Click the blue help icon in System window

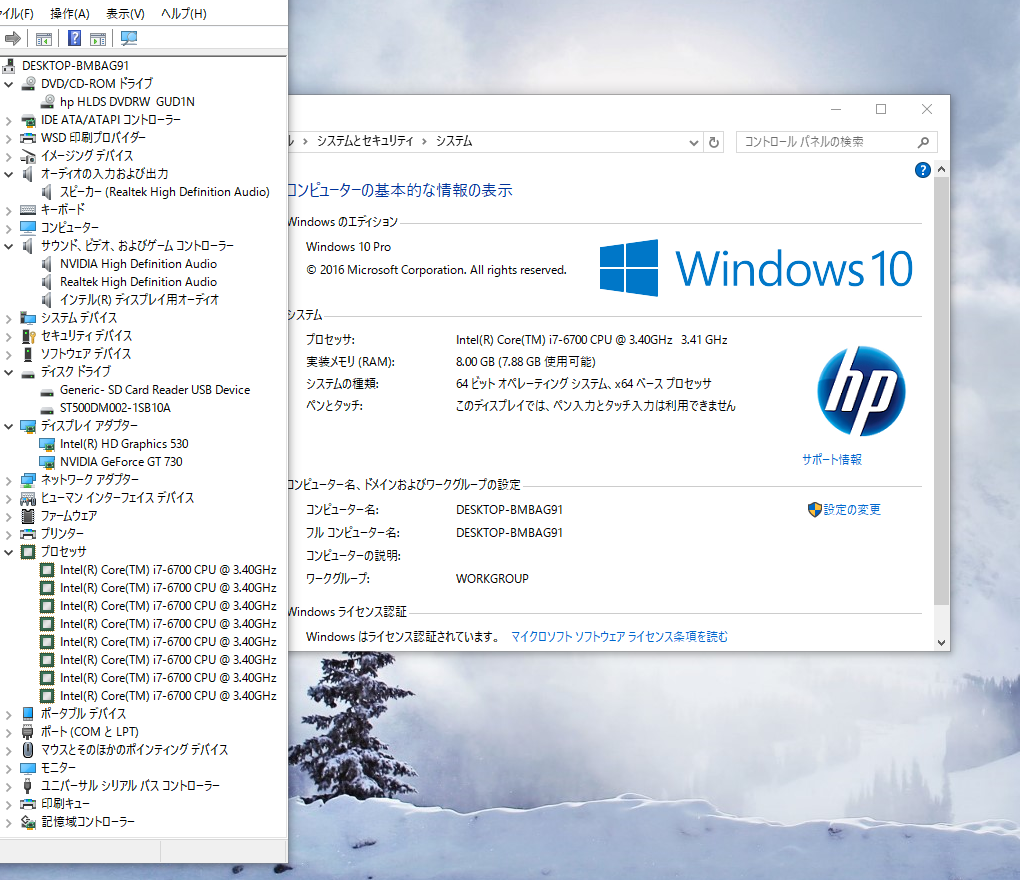point(921,170)
